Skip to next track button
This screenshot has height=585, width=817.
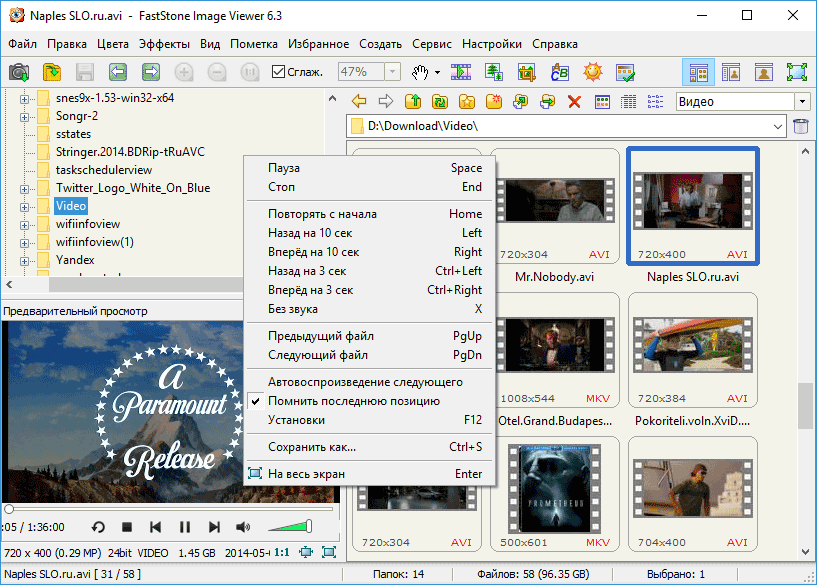click(214, 527)
